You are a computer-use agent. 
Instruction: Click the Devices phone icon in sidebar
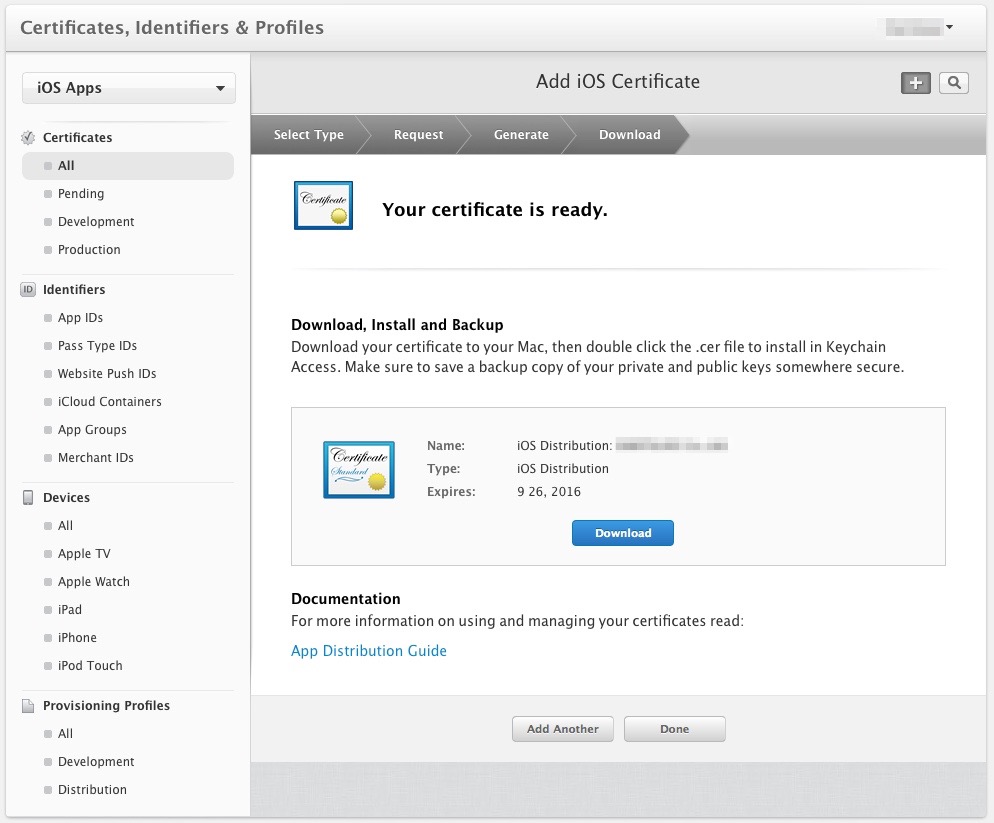(x=28, y=498)
